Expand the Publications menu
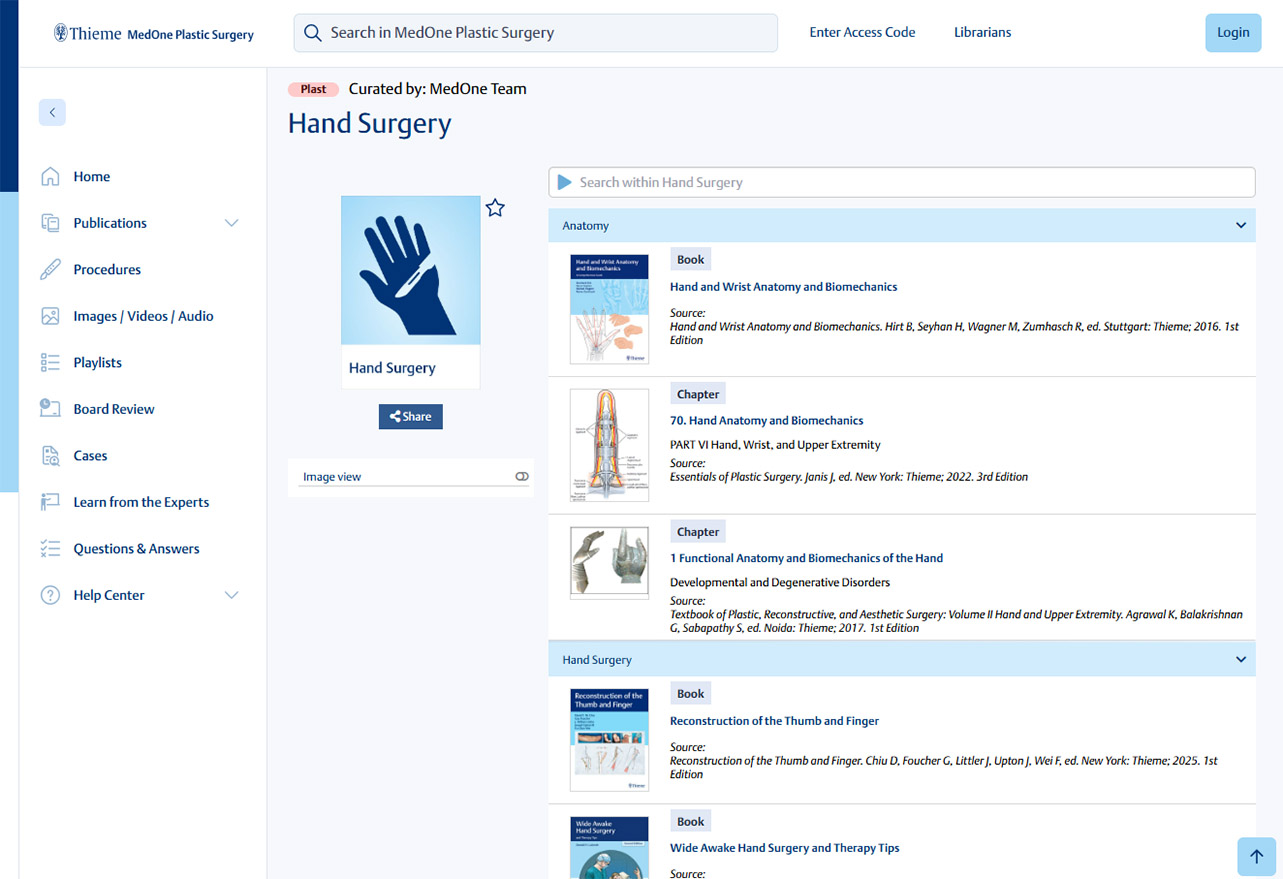This screenshot has height=879, width=1283. (231, 222)
